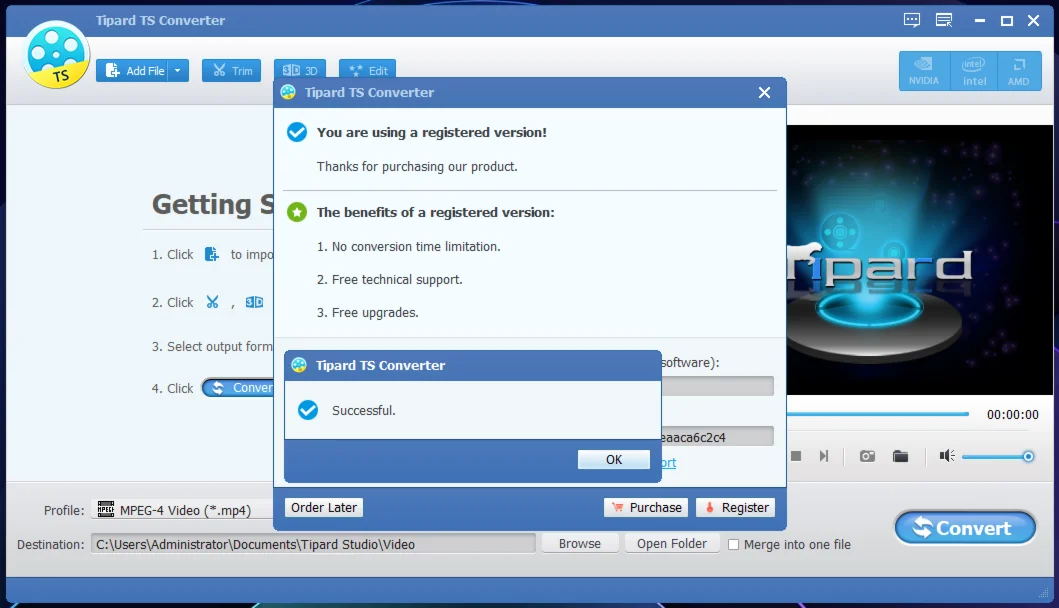Click the volume slider handle
This screenshot has width=1059, height=608.
click(1028, 456)
